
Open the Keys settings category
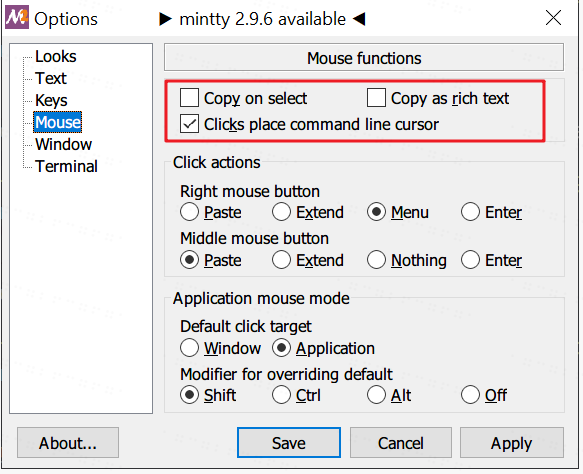(x=51, y=100)
